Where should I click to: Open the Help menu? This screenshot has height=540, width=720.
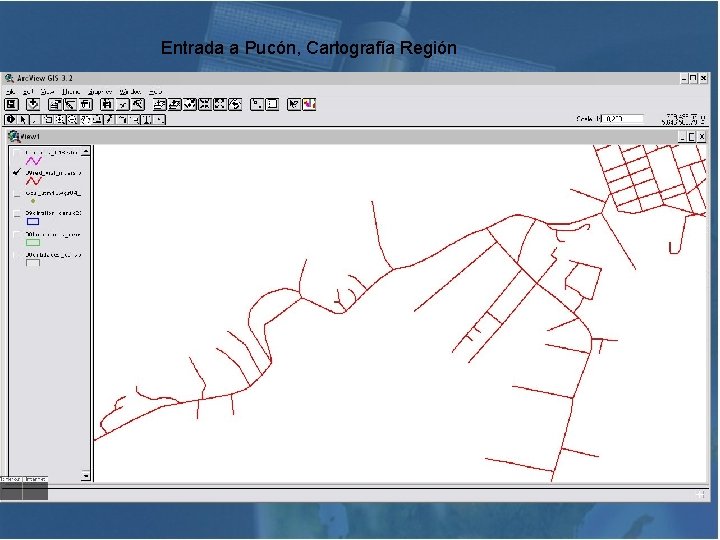pos(155,92)
